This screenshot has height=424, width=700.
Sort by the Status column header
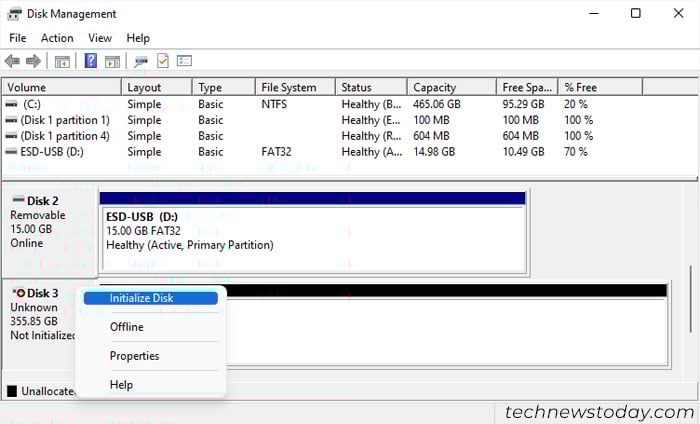[371, 87]
